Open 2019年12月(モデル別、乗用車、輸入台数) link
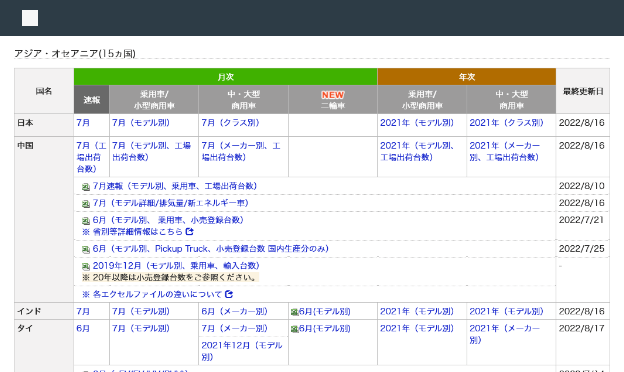Viewport: 624px width, 372px height. point(176,265)
